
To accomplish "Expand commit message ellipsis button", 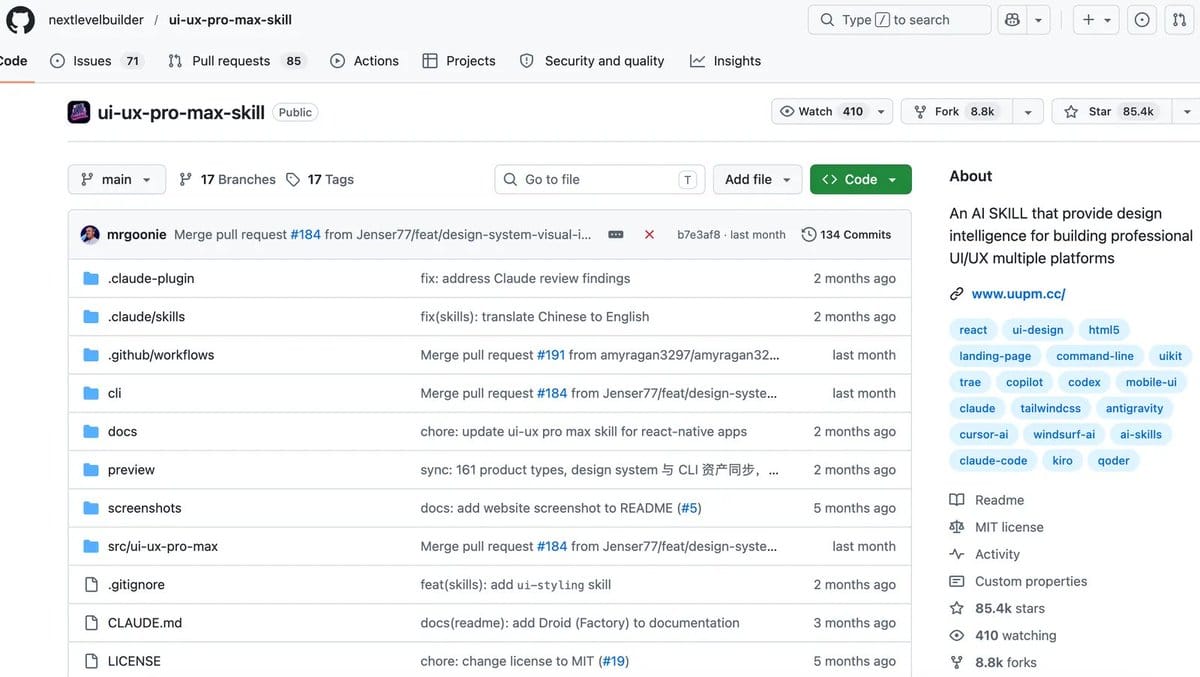I will point(616,235).
